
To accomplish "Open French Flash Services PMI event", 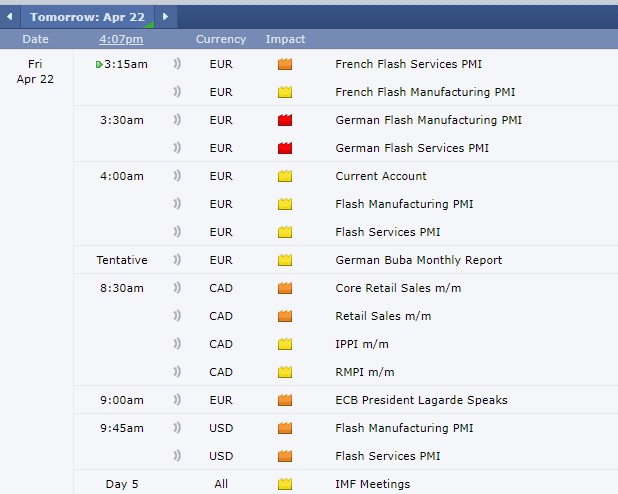I will click(x=408, y=64).
